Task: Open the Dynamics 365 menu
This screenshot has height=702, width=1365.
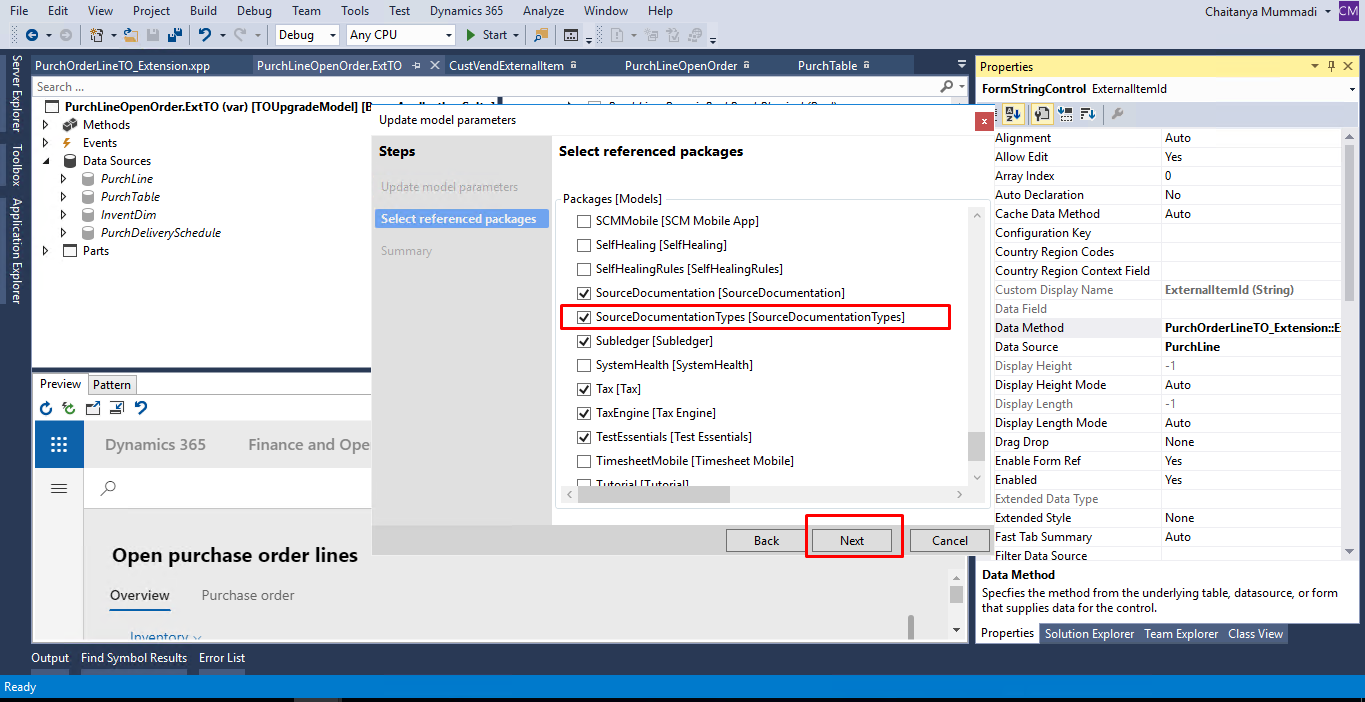Action: coord(466,11)
